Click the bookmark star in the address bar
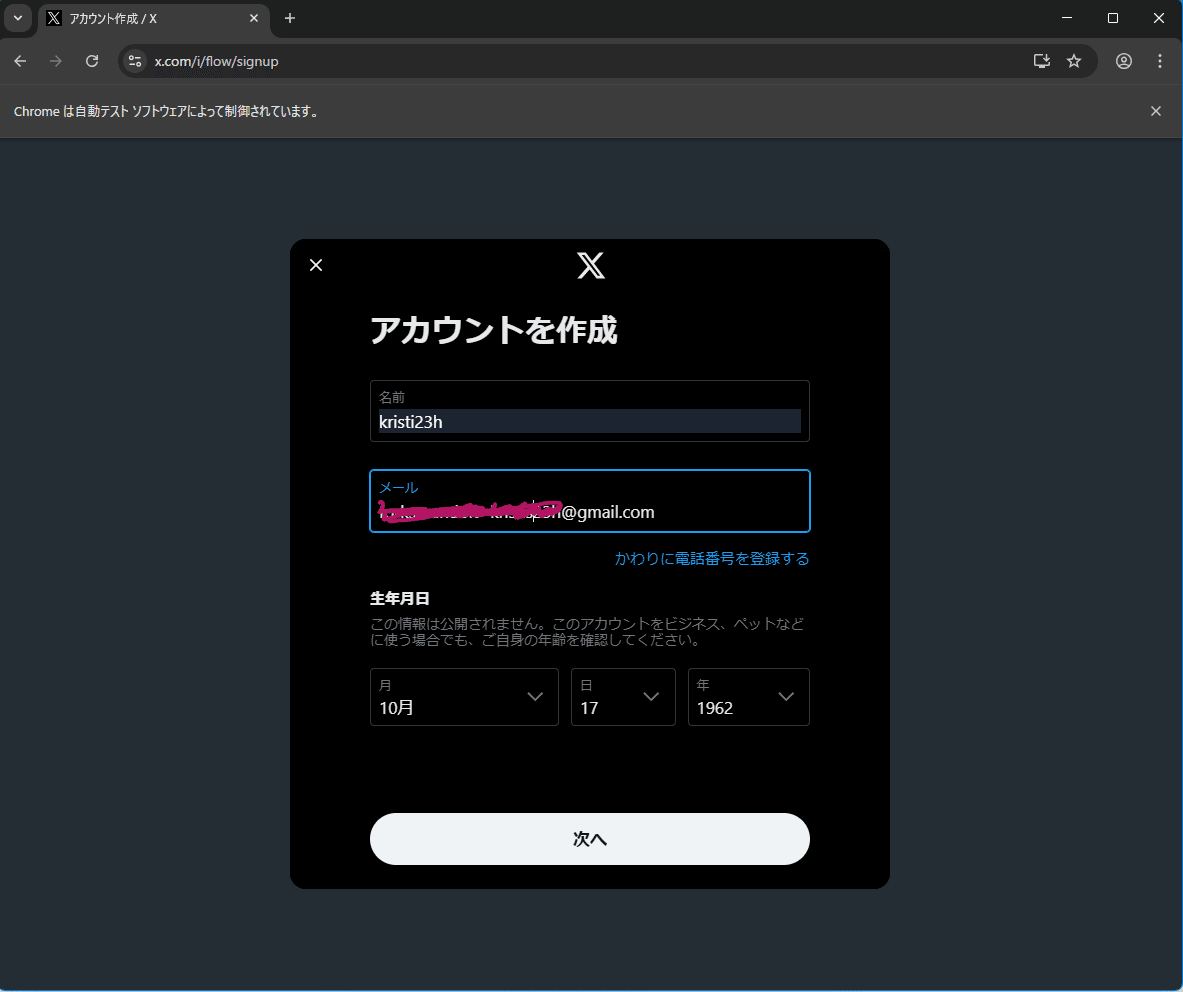This screenshot has width=1183, height=992. tap(1074, 61)
